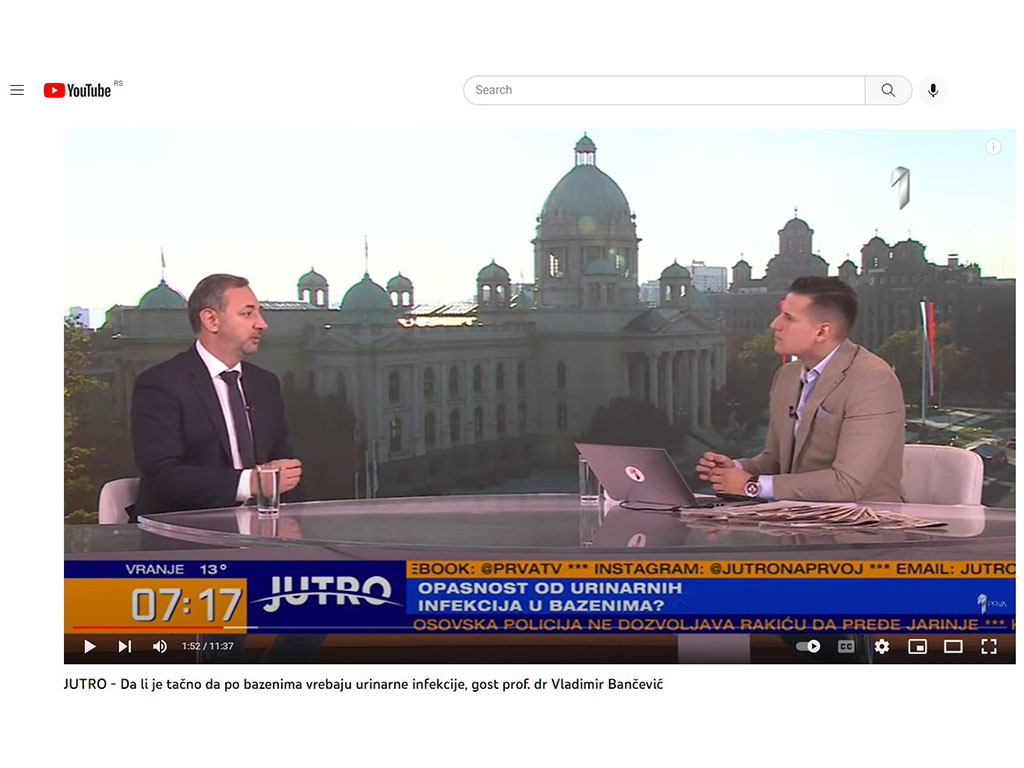This screenshot has width=1024, height=768.
Task: Open the video info card icon
Action: pyautogui.click(x=993, y=147)
